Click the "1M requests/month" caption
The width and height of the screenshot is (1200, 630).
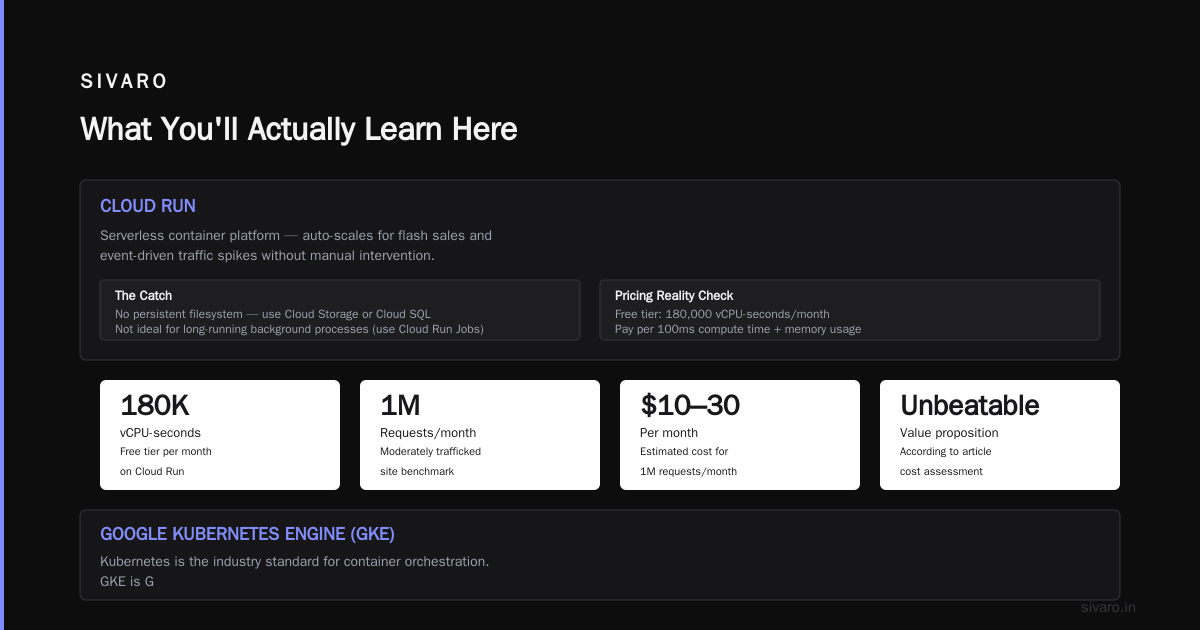tap(688, 472)
